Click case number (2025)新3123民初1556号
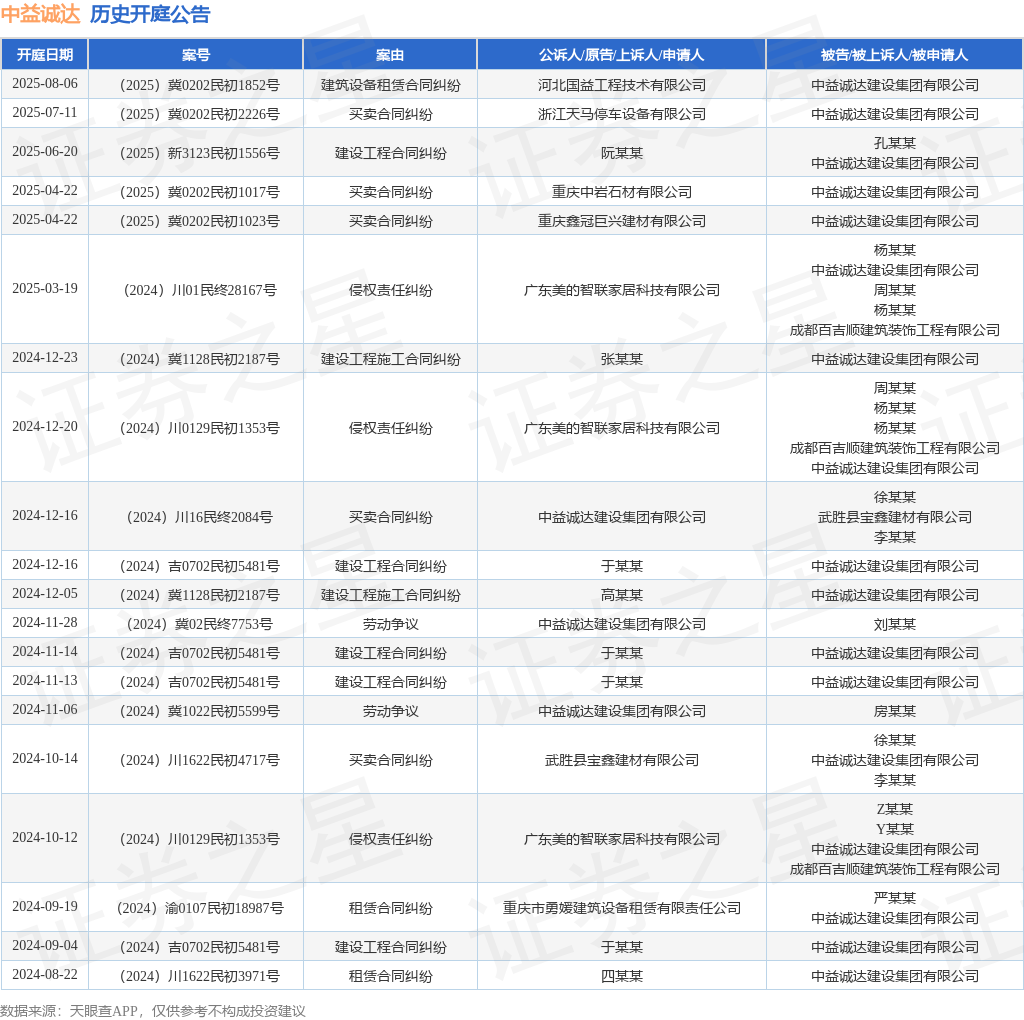The image size is (1024, 1020). coord(199,153)
